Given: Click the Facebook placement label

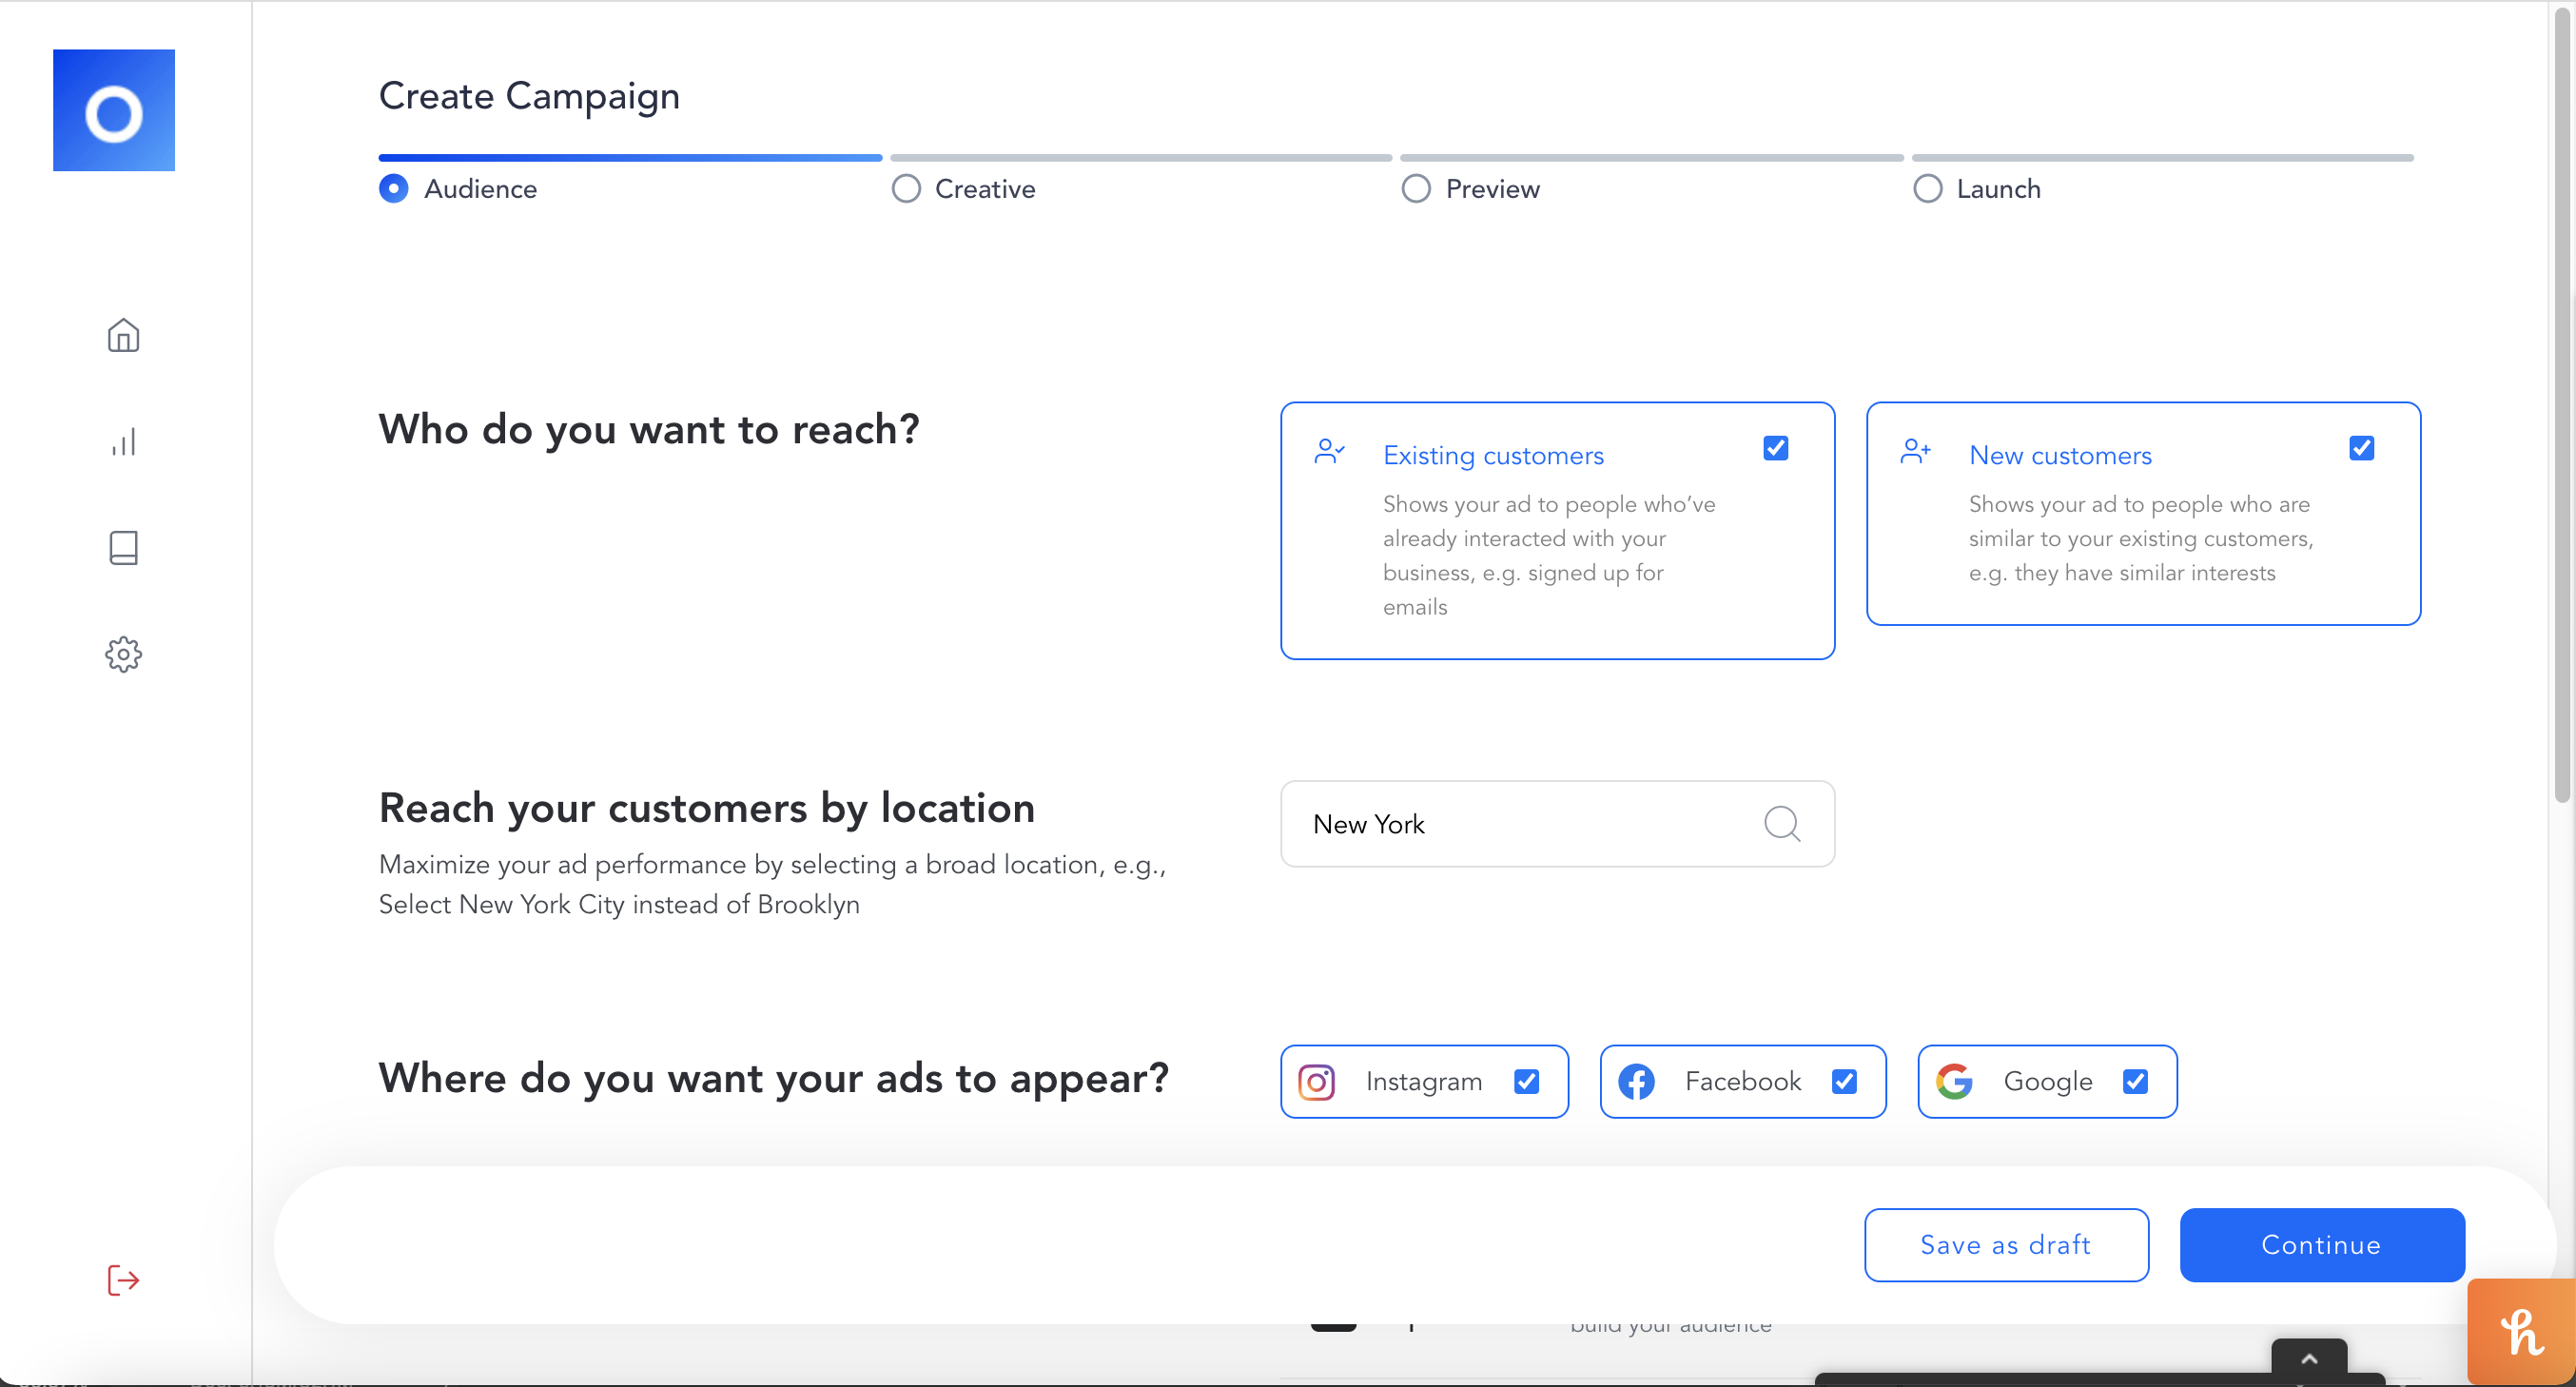Looking at the screenshot, I should pos(1743,1082).
